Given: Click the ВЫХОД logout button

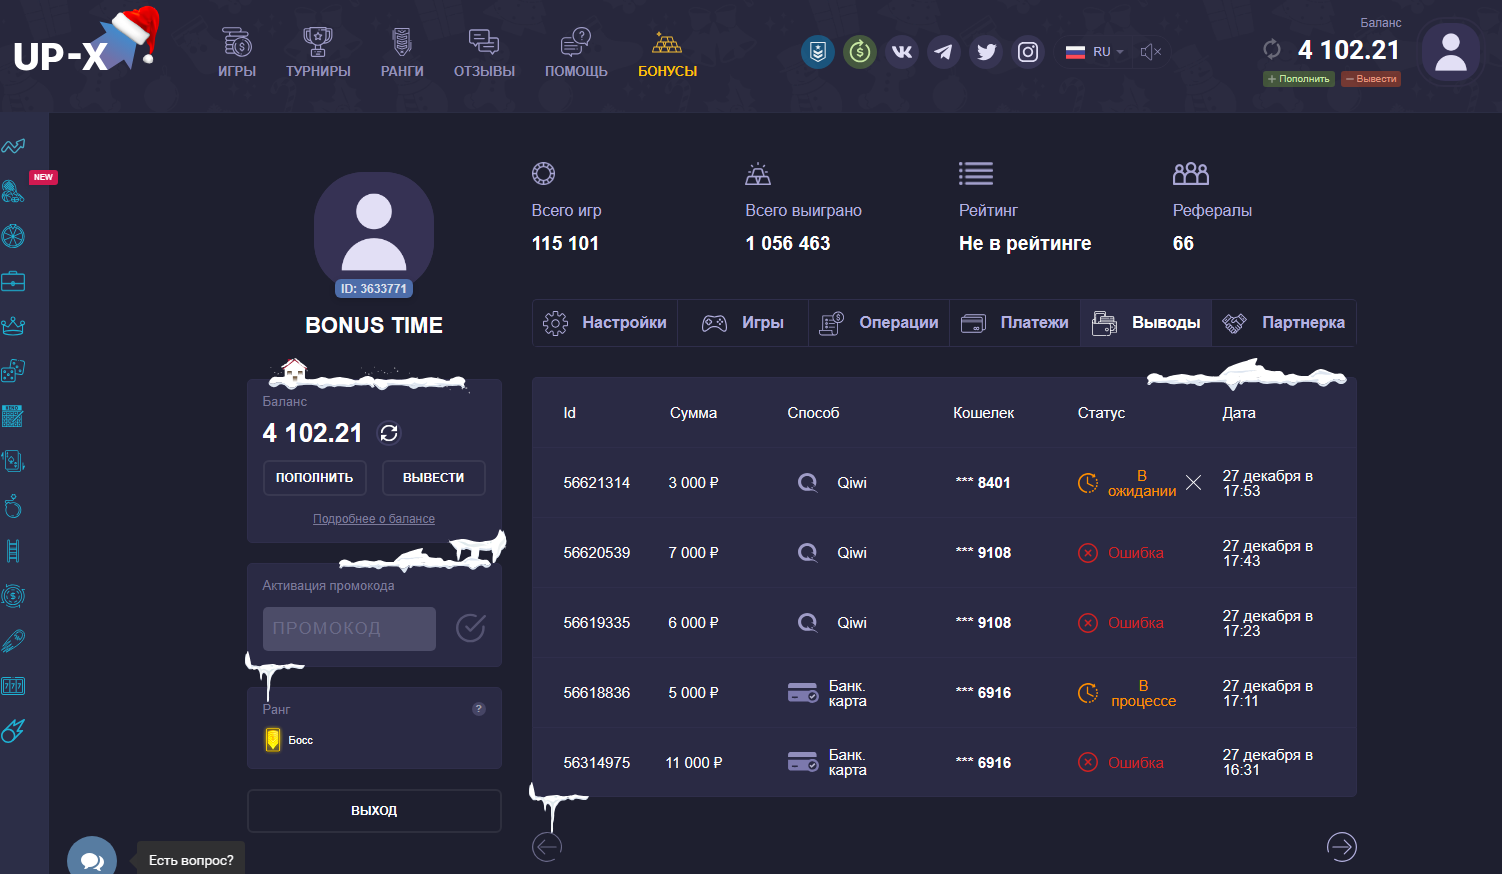Looking at the screenshot, I should (x=374, y=811).
